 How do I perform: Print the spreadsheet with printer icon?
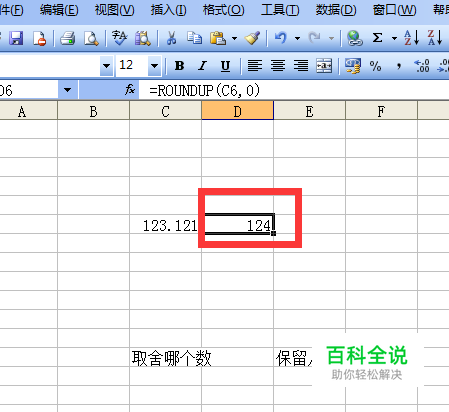[x=68, y=38]
